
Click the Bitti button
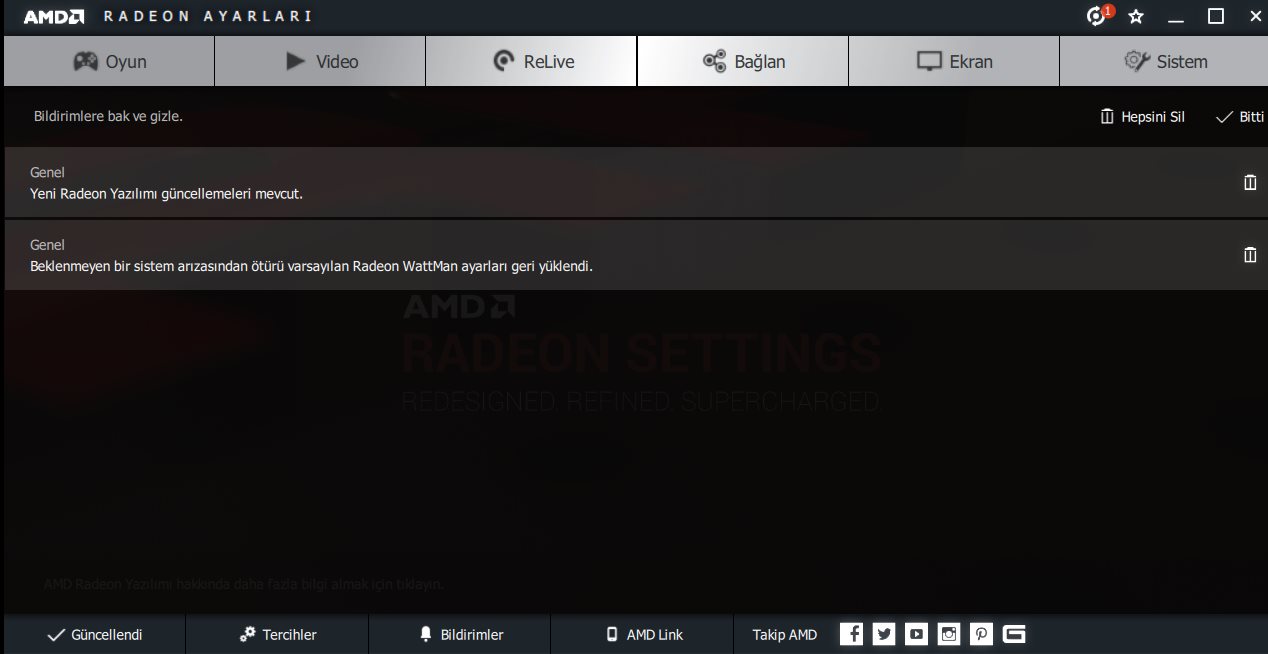[x=1240, y=117]
